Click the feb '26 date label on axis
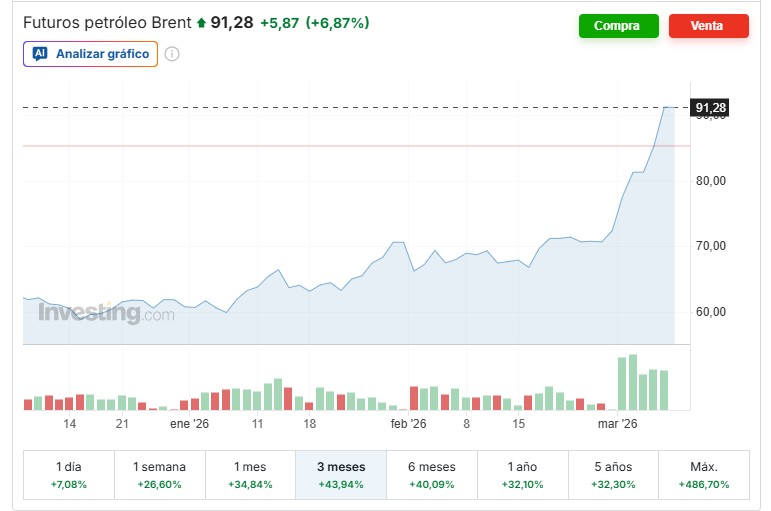771x511 pixels. point(408,424)
